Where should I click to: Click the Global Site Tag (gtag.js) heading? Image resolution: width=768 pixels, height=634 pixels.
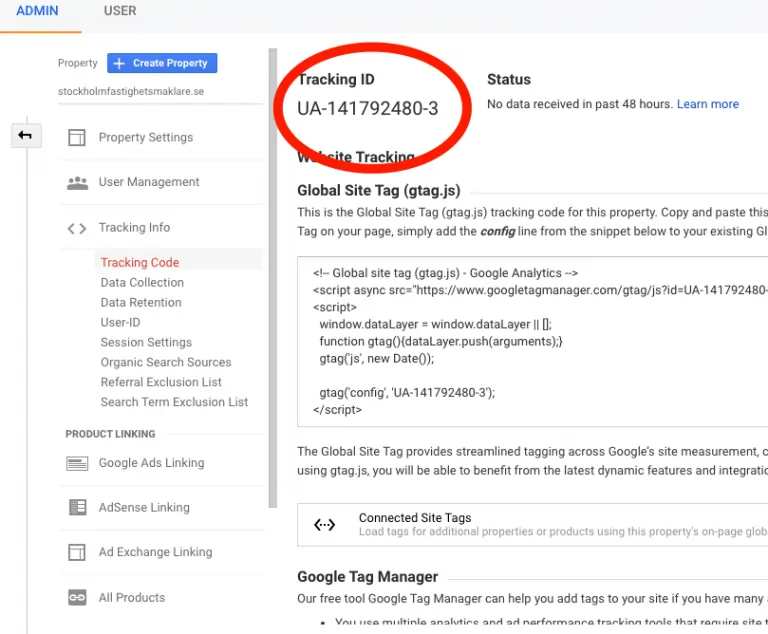pyautogui.click(x=379, y=191)
